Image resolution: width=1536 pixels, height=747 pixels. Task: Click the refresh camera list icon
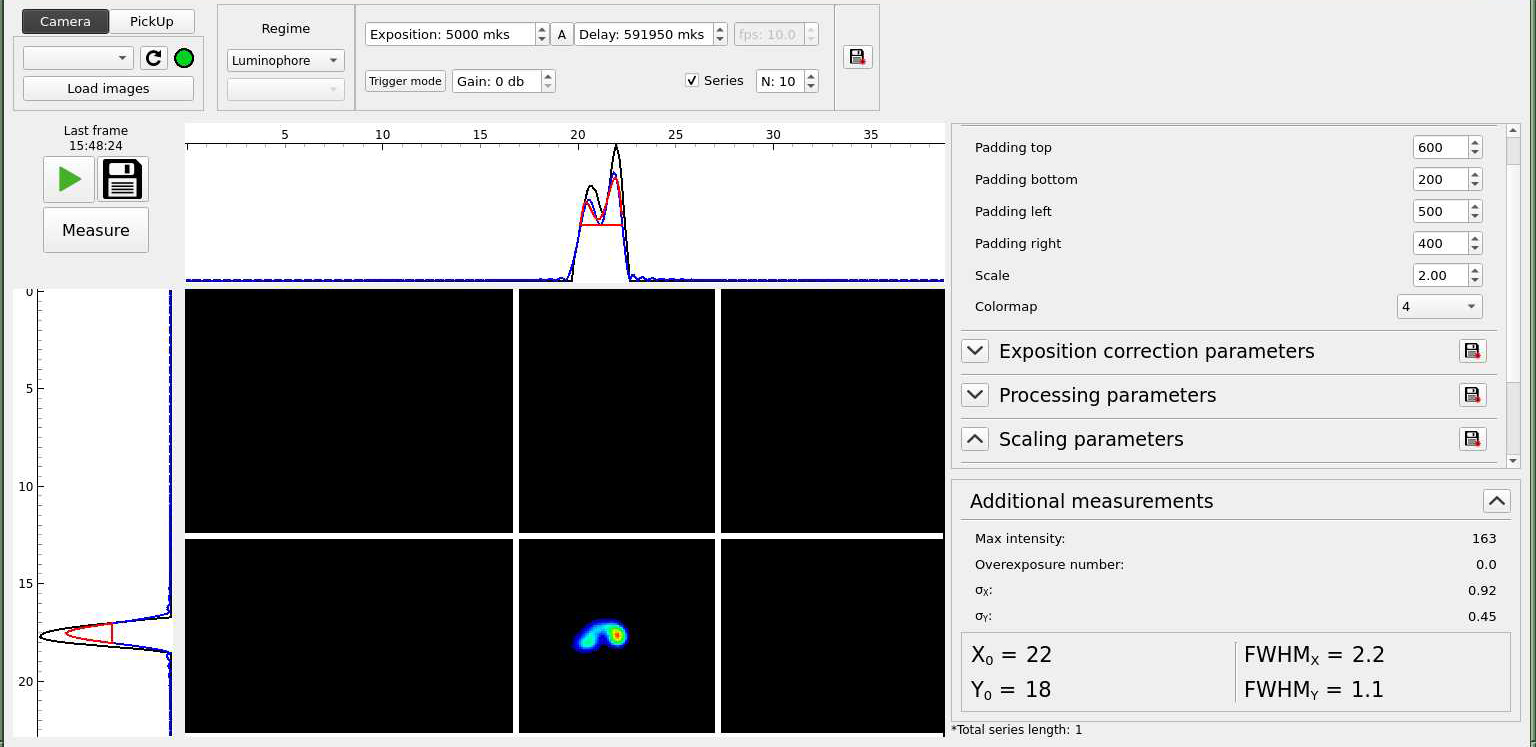[153, 58]
